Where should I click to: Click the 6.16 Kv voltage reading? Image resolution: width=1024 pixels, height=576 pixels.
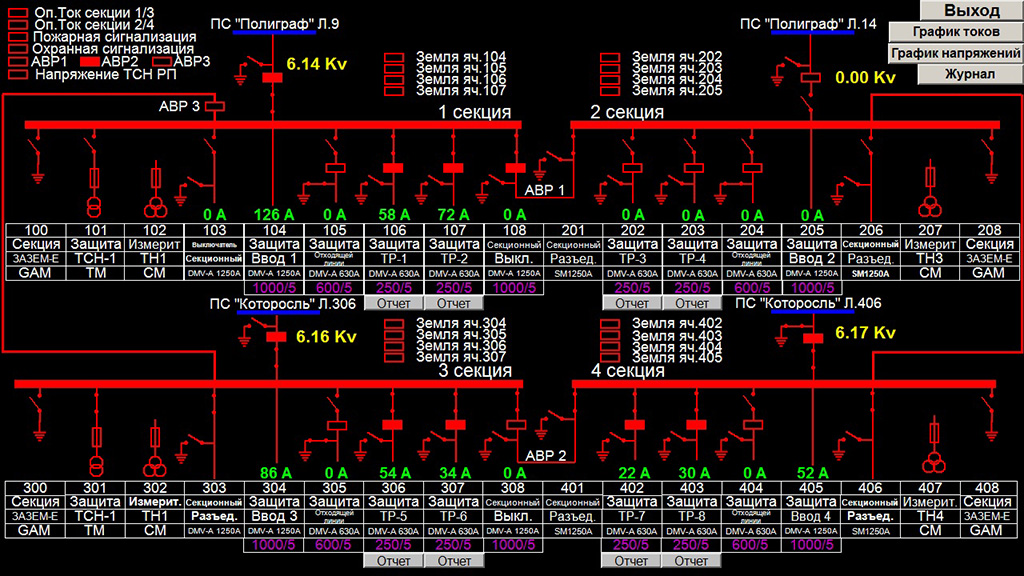point(326,337)
